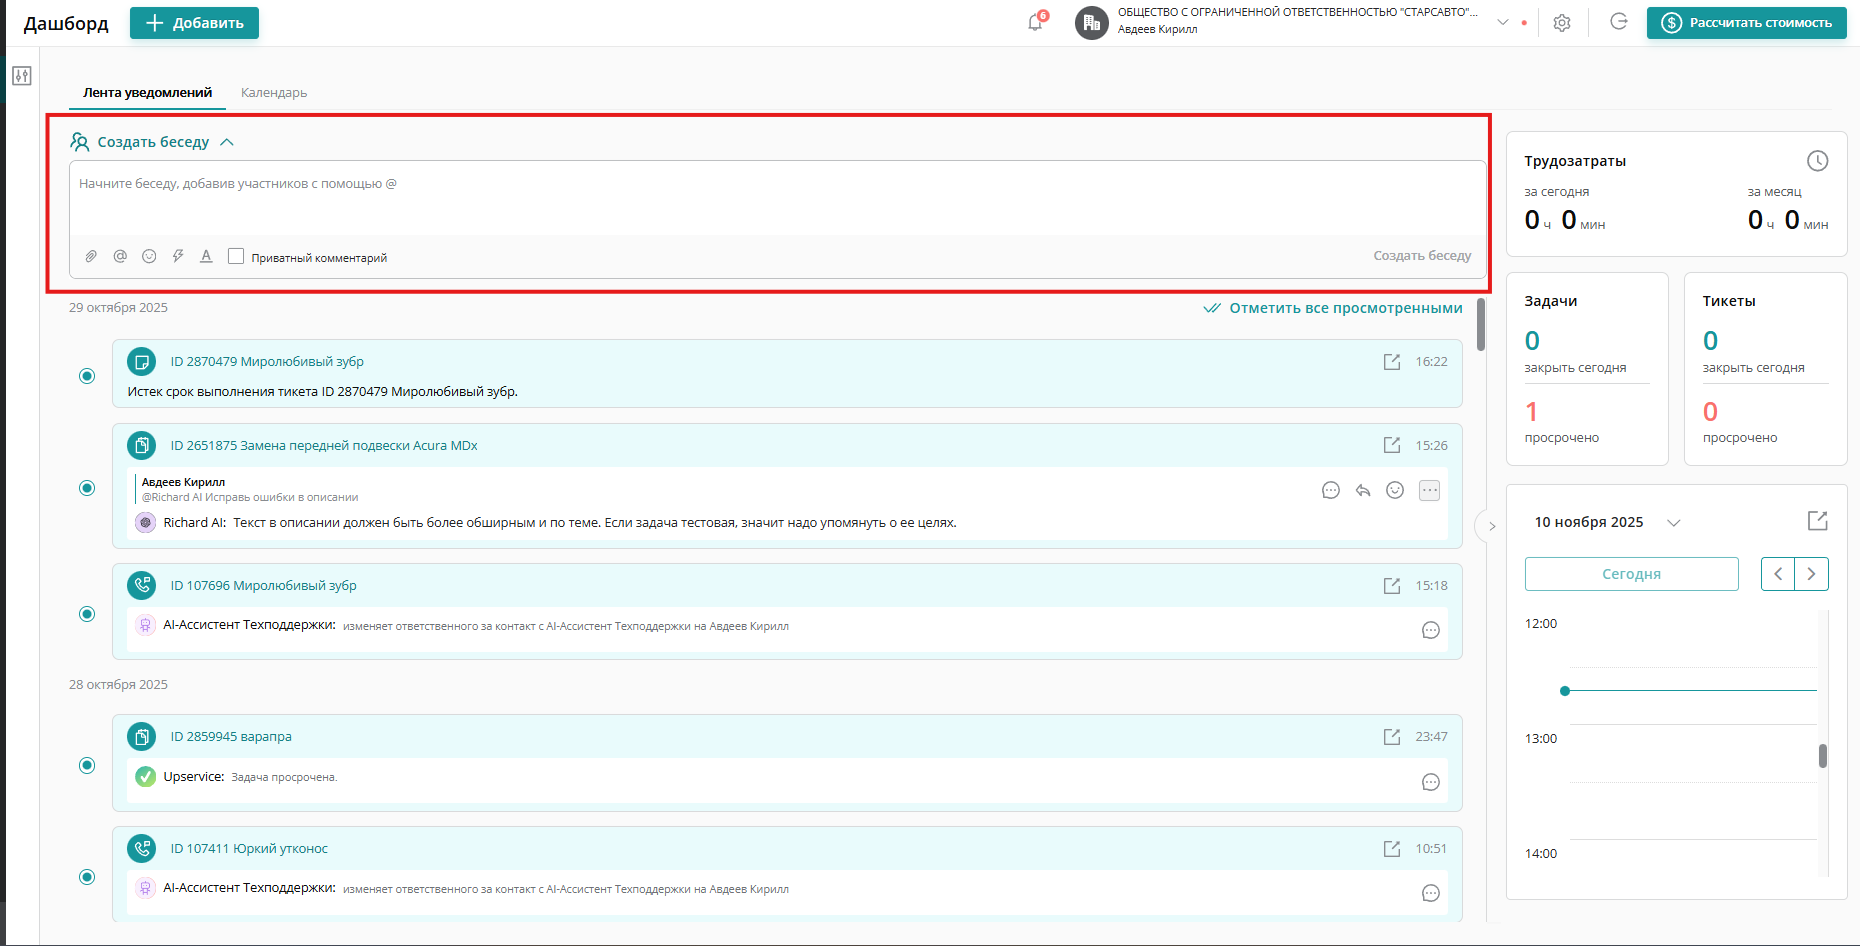Click the Рассчитать стоимость button
This screenshot has height=946, width=1860.
(1746, 23)
